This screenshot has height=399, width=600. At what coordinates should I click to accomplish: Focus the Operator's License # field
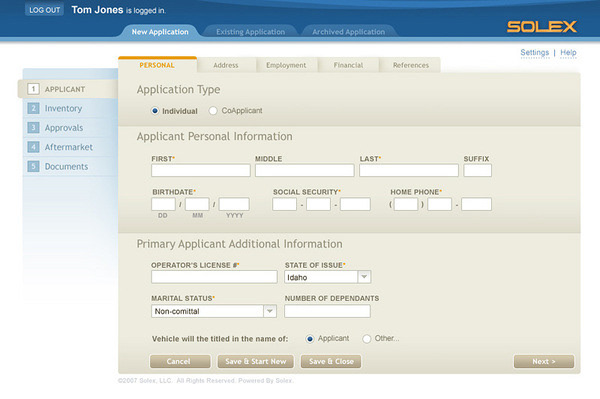point(214,277)
